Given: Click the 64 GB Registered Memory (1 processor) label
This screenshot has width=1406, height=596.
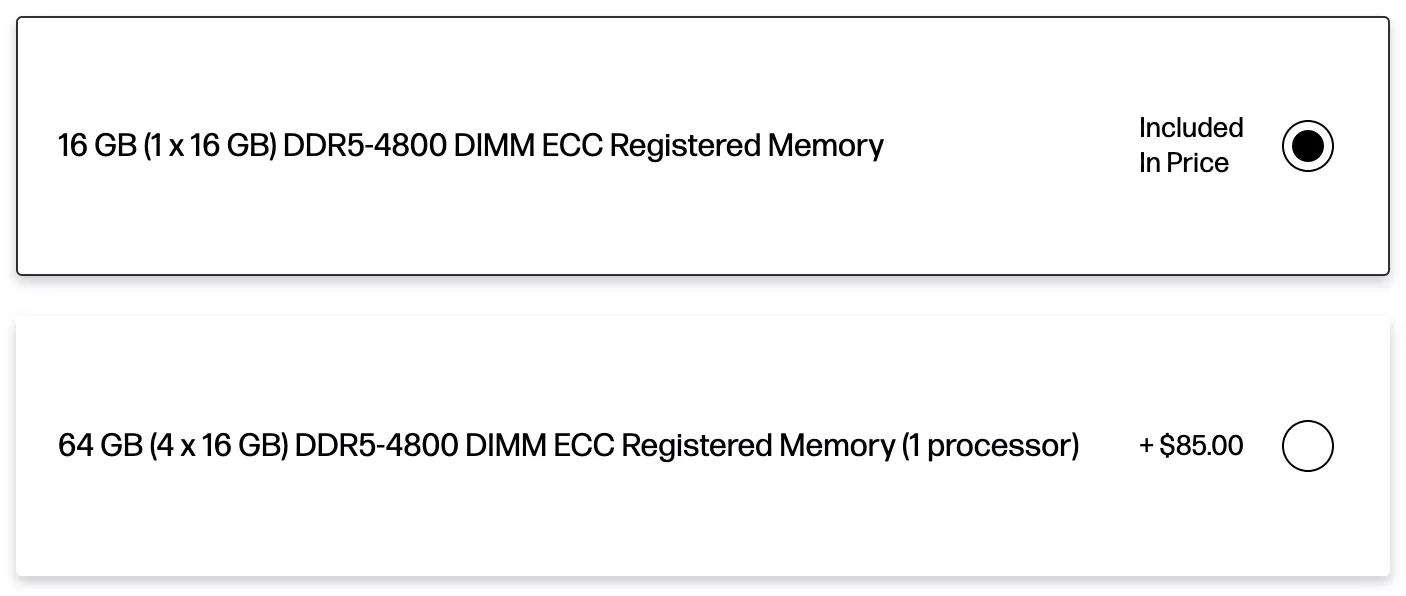Looking at the screenshot, I should (569, 445).
